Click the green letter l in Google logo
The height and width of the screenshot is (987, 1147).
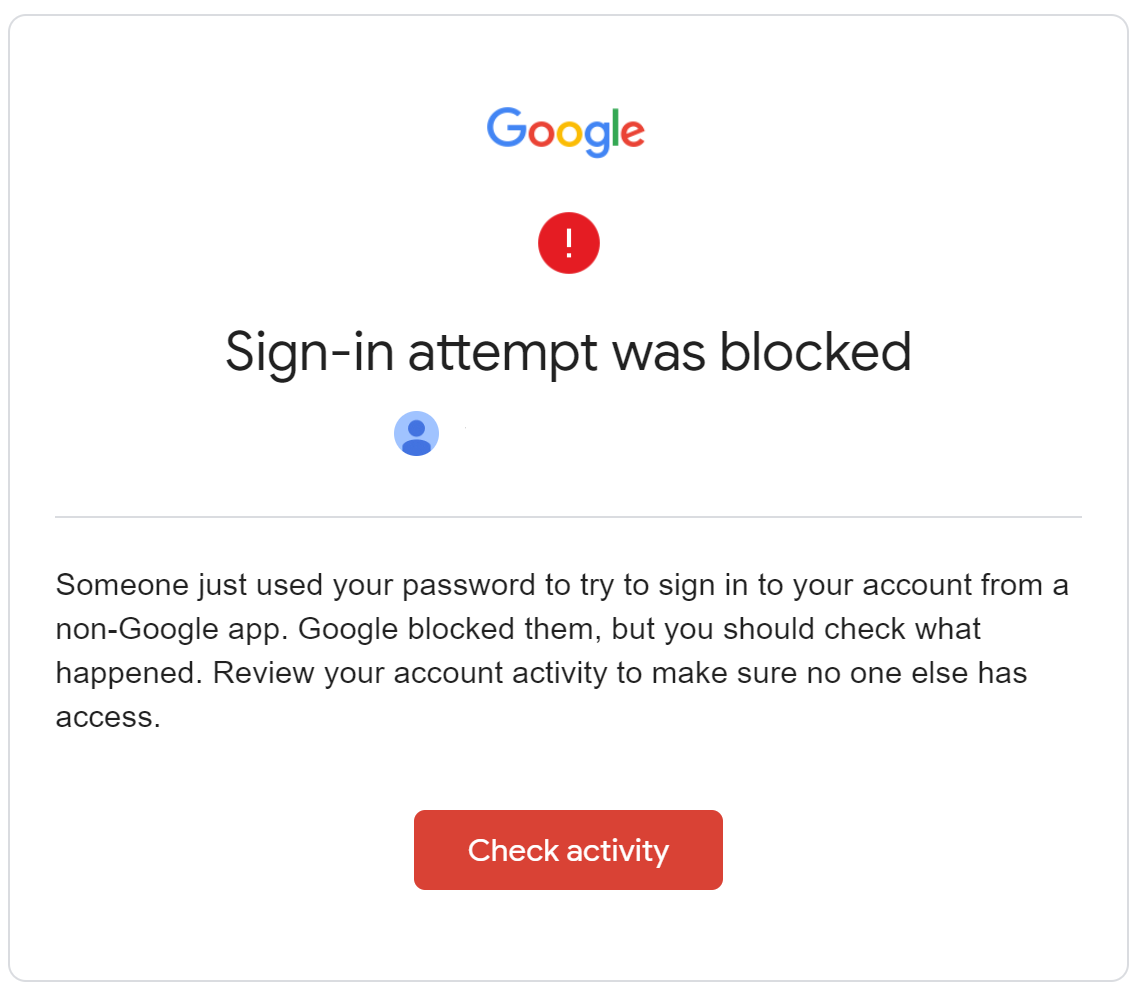[617, 127]
